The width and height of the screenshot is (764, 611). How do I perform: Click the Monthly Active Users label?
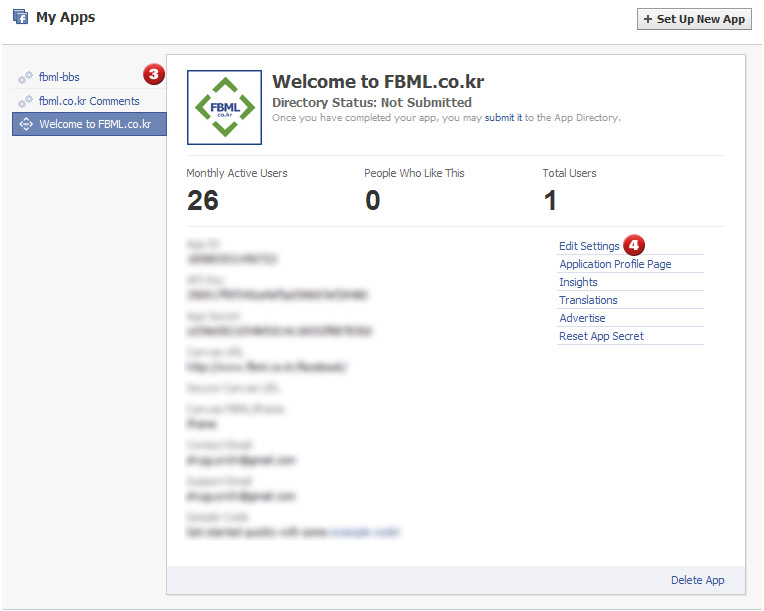(236, 173)
